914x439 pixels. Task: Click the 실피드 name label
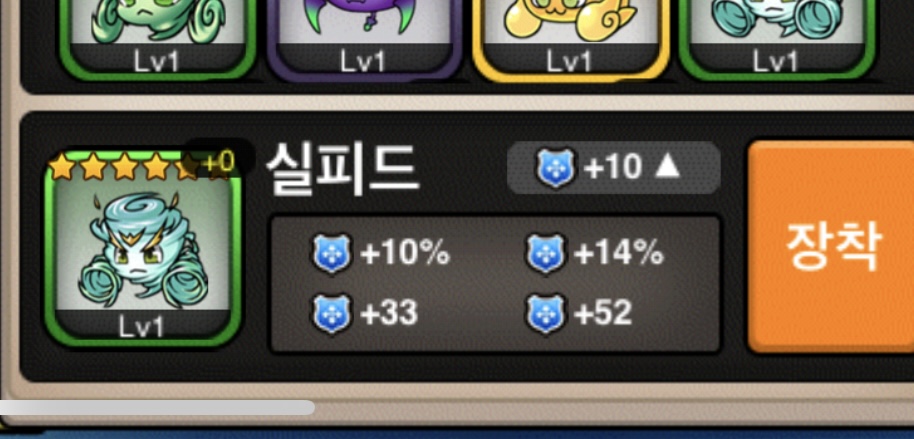click(342, 168)
